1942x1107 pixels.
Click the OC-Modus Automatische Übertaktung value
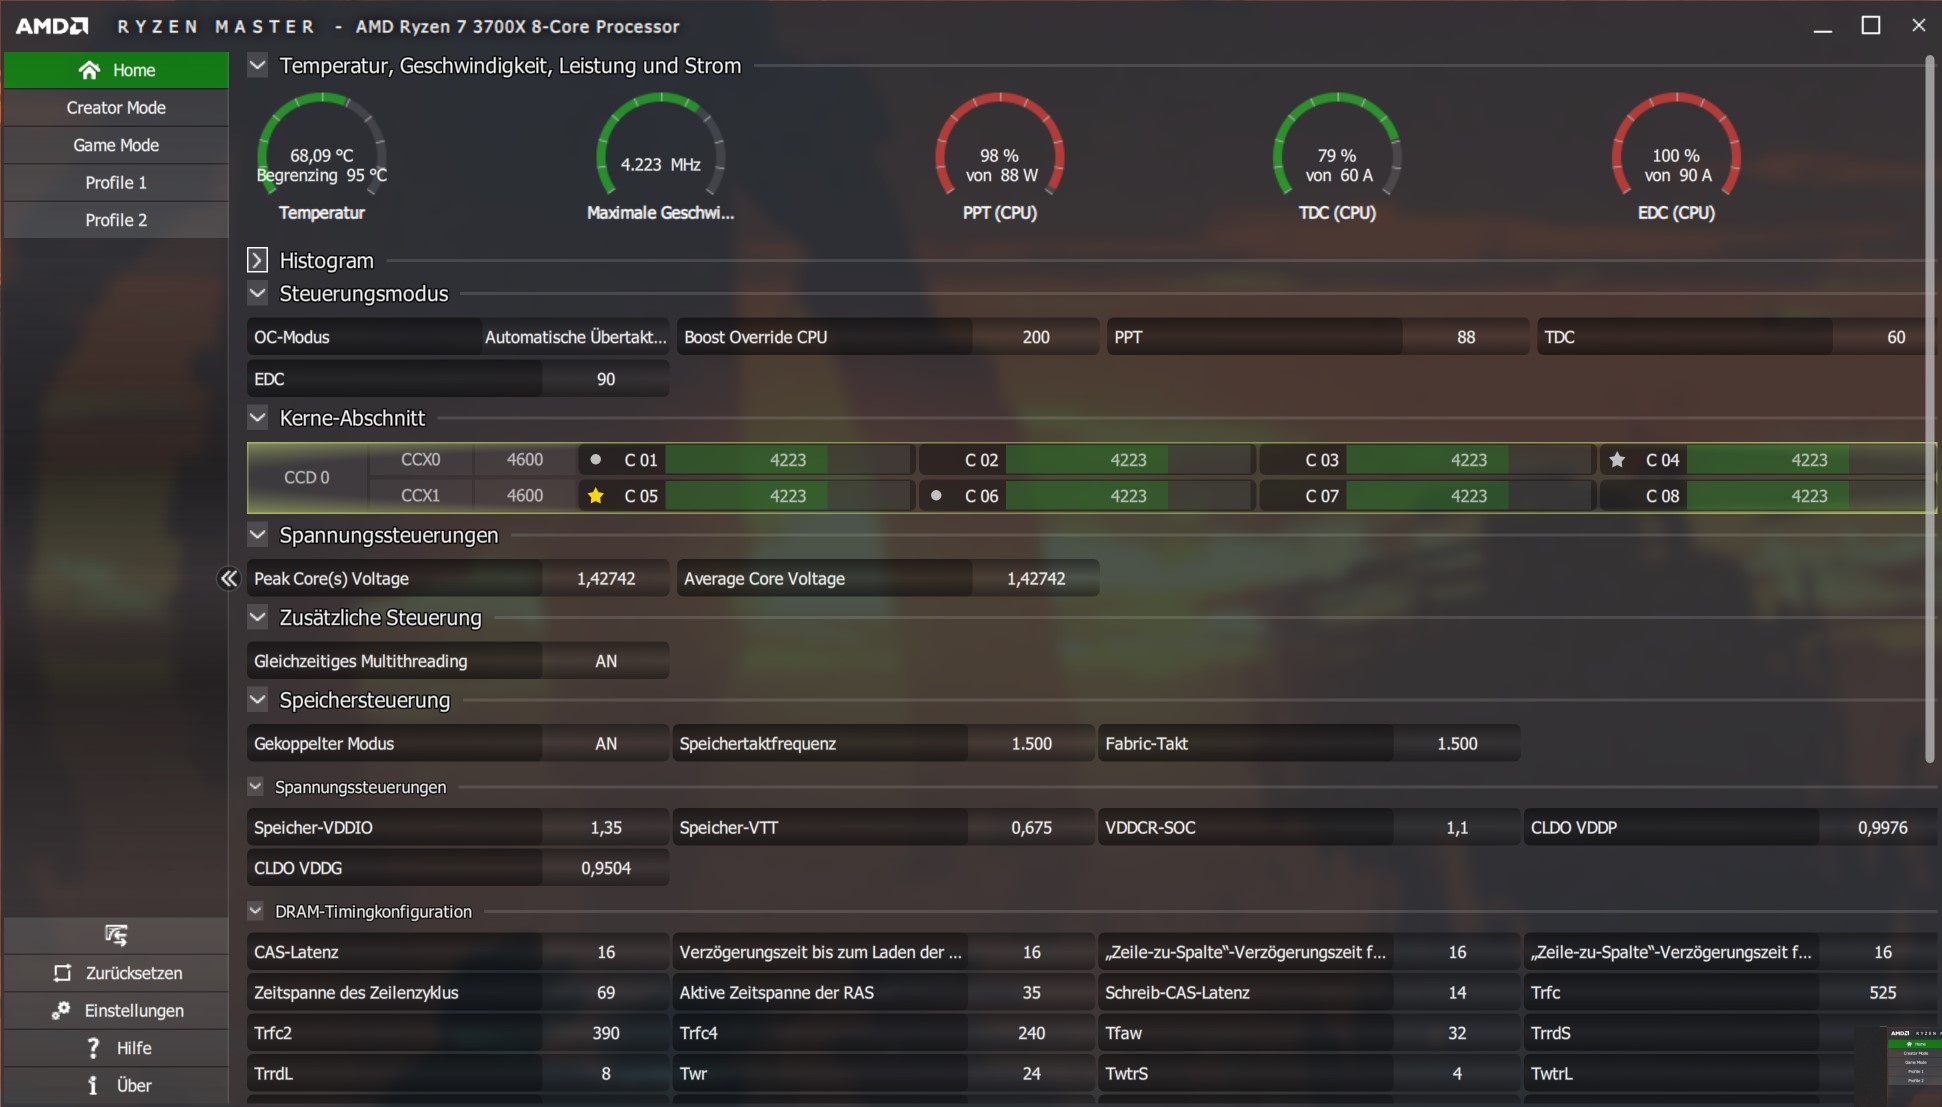pos(575,337)
